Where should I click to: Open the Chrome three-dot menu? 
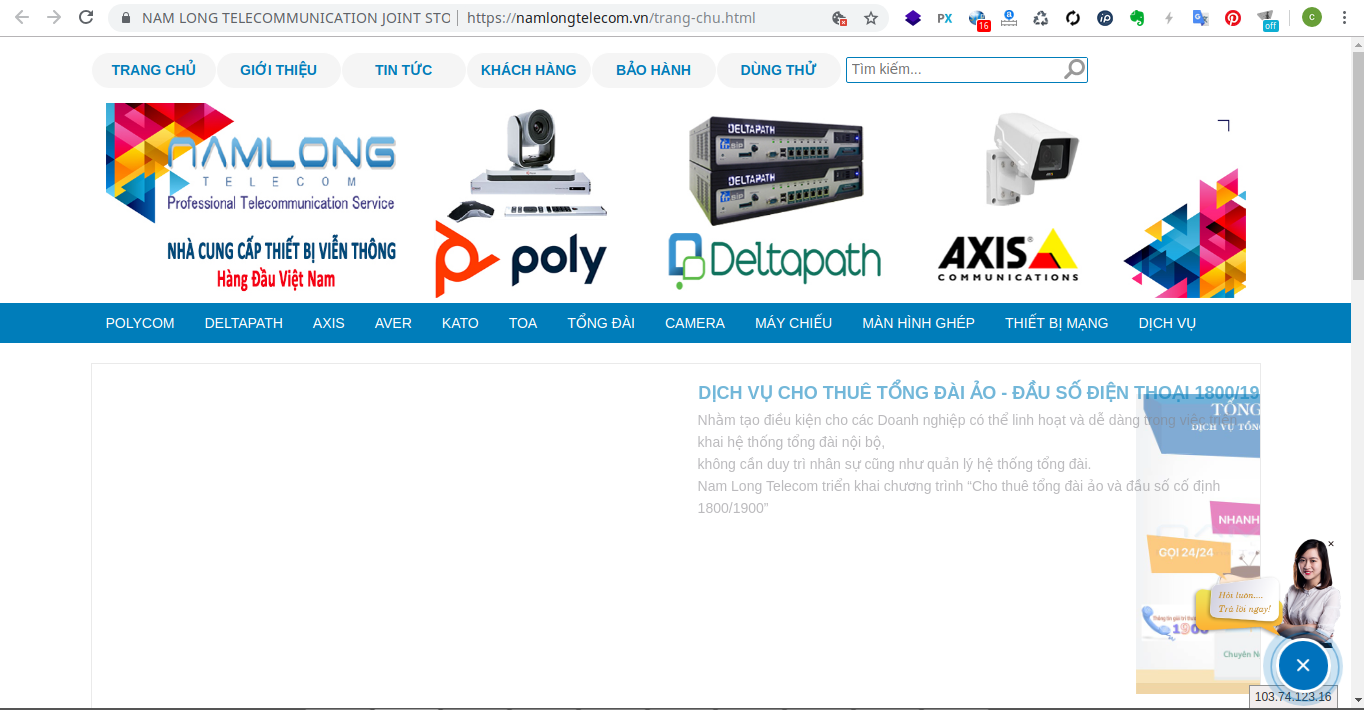(1342, 18)
